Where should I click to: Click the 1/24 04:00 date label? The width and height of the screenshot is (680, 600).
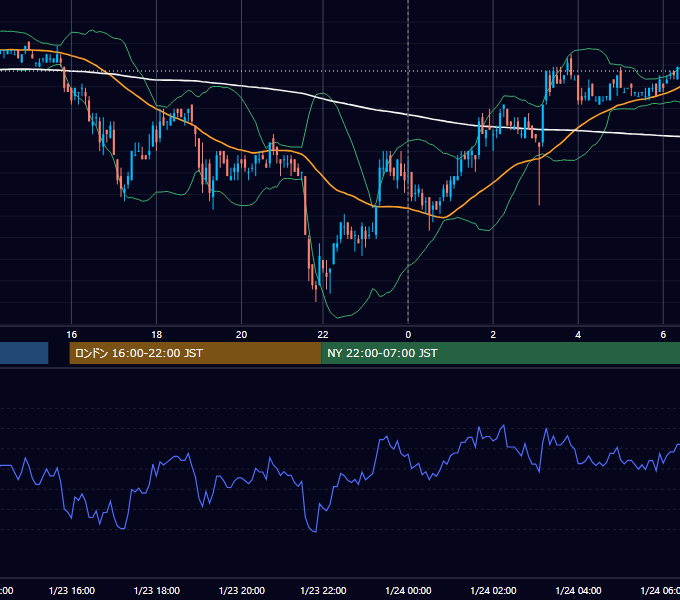578,590
